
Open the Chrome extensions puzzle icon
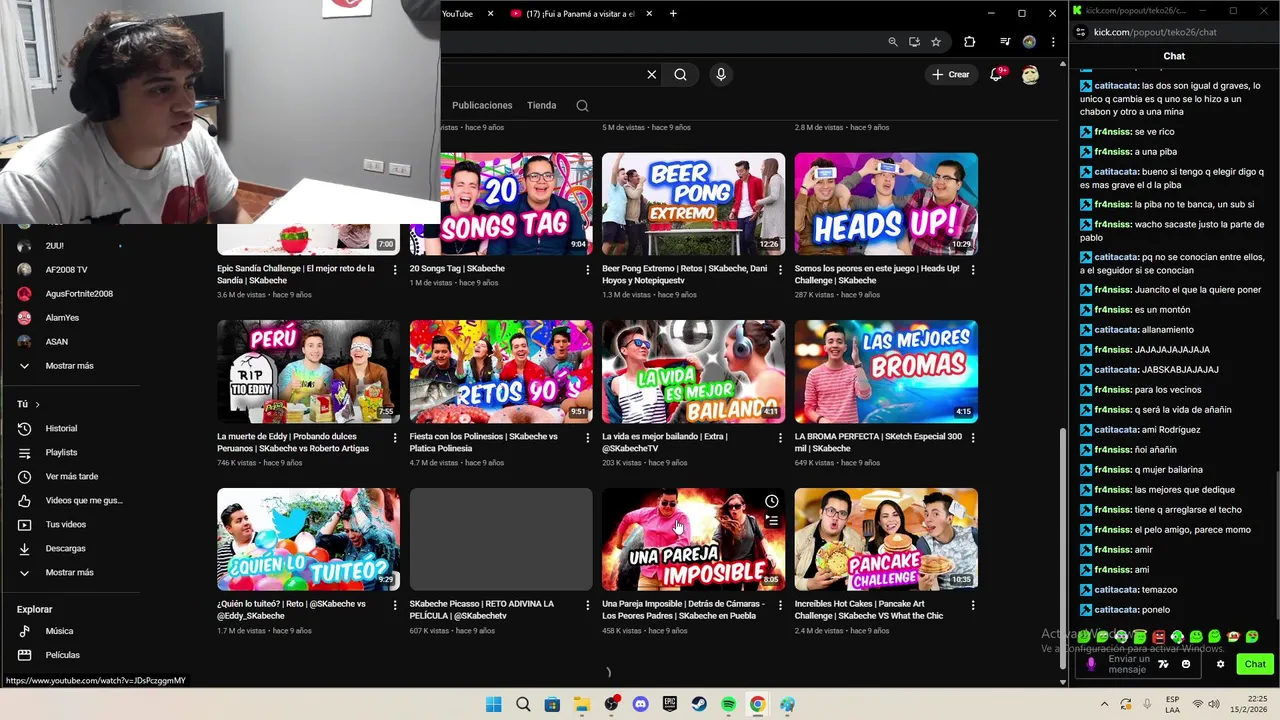(x=969, y=42)
